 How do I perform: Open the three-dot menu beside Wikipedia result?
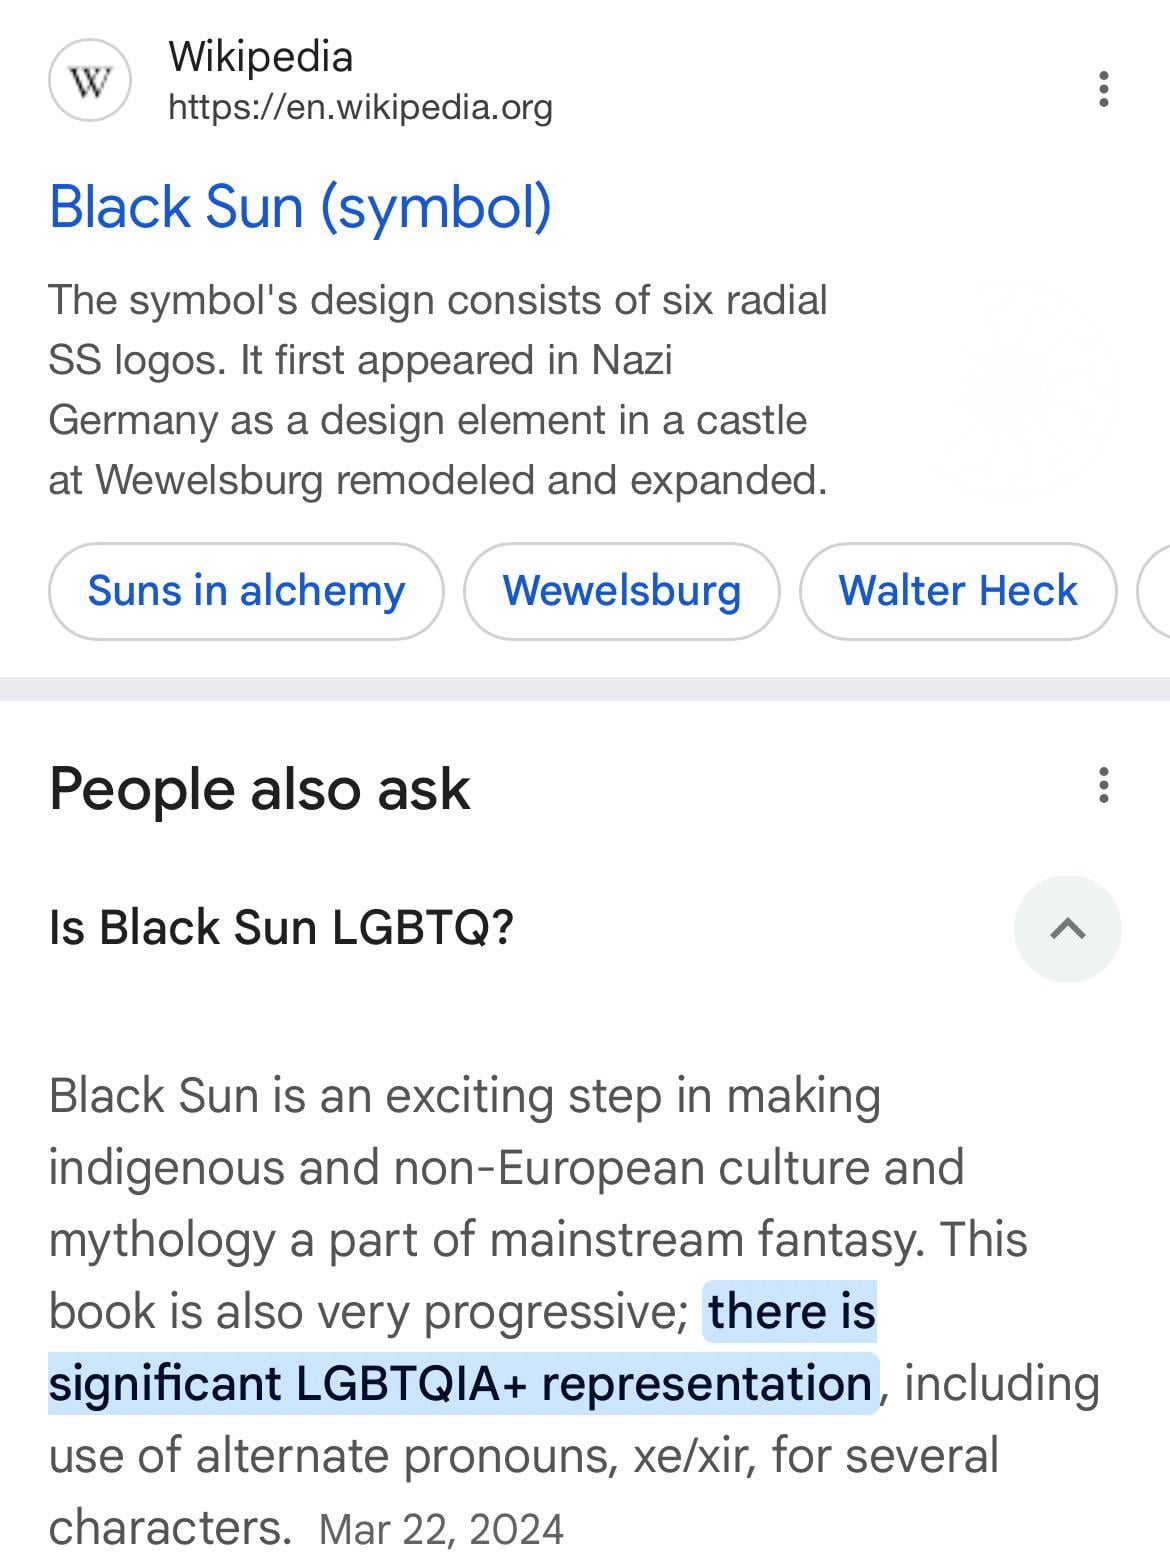click(1103, 89)
